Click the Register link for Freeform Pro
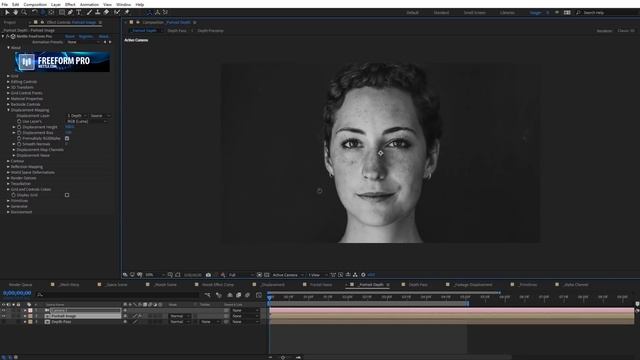 point(86,36)
